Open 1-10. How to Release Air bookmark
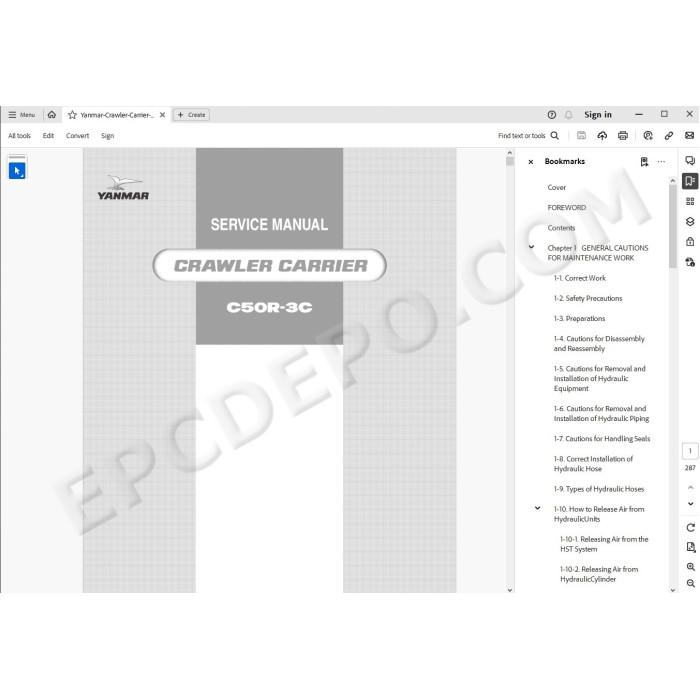The image size is (700, 700). click(599, 514)
